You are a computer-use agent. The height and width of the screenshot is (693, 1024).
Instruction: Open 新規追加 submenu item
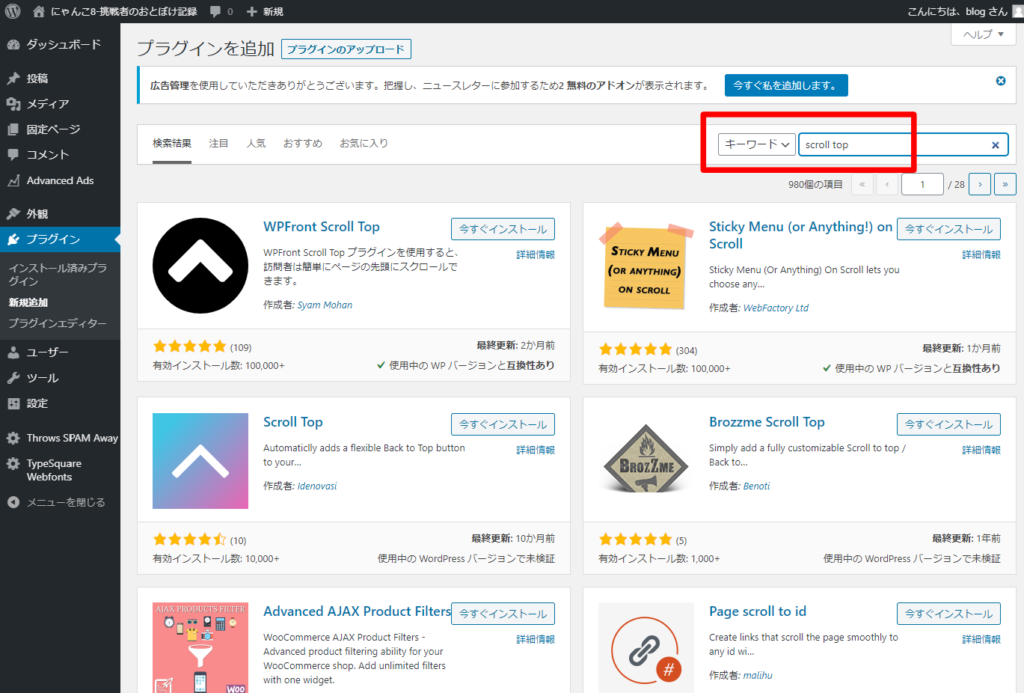click(28, 302)
